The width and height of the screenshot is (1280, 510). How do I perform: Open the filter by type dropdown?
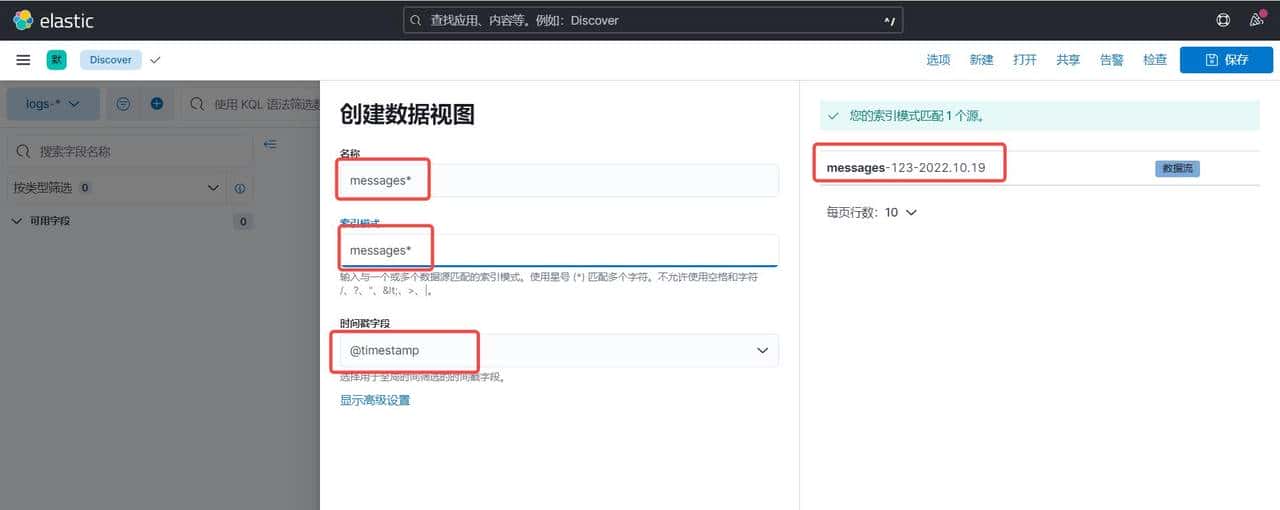click(116, 188)
